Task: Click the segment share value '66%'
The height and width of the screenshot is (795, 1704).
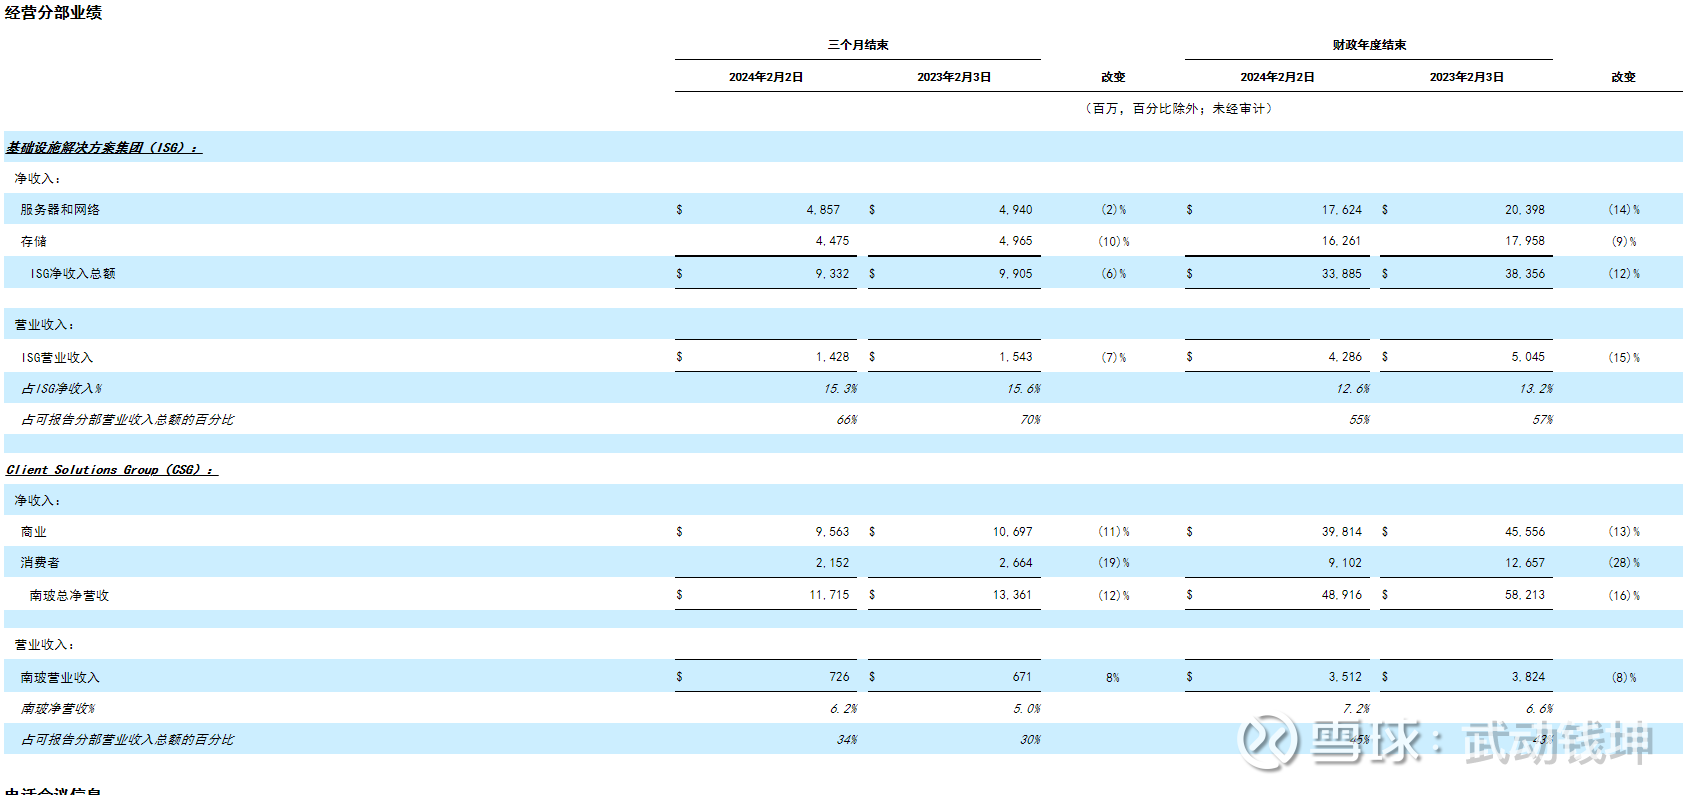Action: tap(847, 420)
